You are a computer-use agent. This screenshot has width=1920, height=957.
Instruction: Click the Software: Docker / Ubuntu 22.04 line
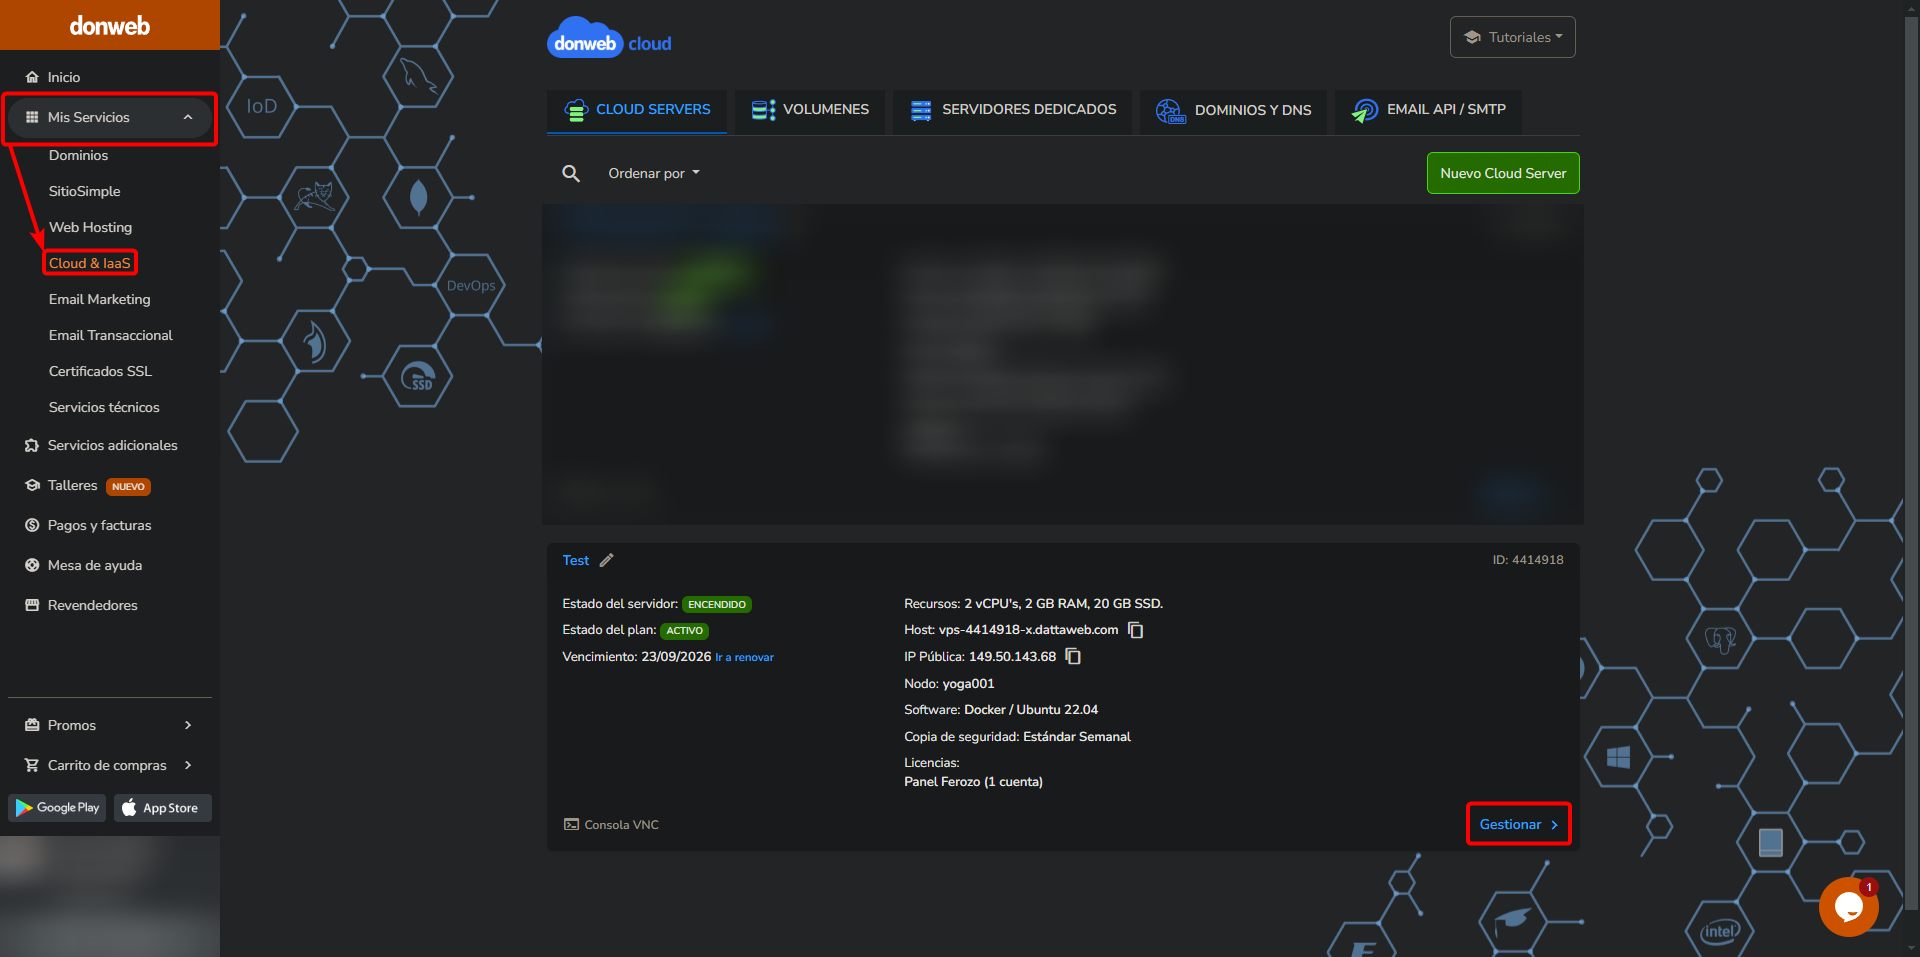point(1001,710)
